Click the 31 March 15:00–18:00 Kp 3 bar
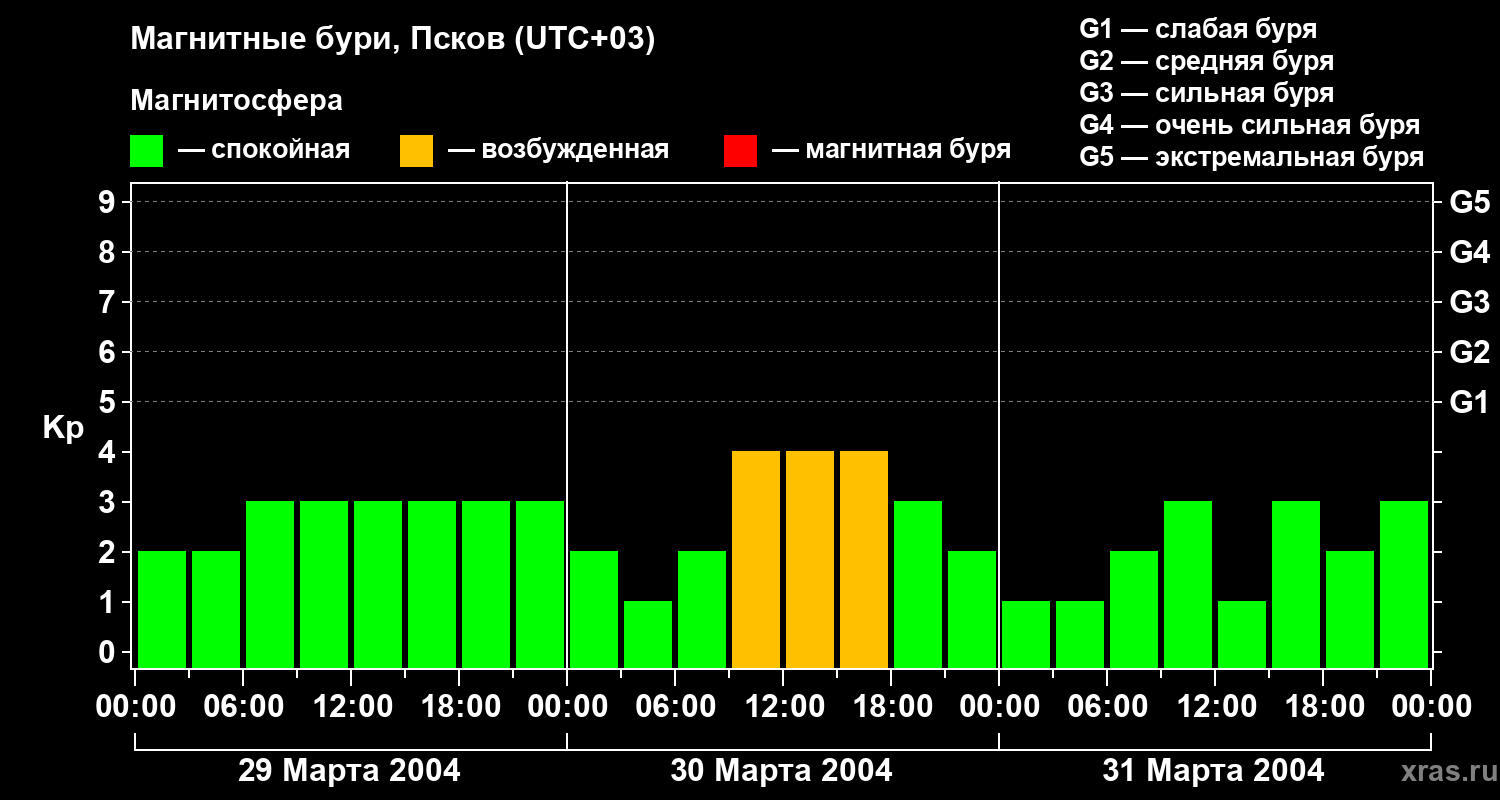The width and height of the screenshot is (1500, 800). click(1296, 584)
